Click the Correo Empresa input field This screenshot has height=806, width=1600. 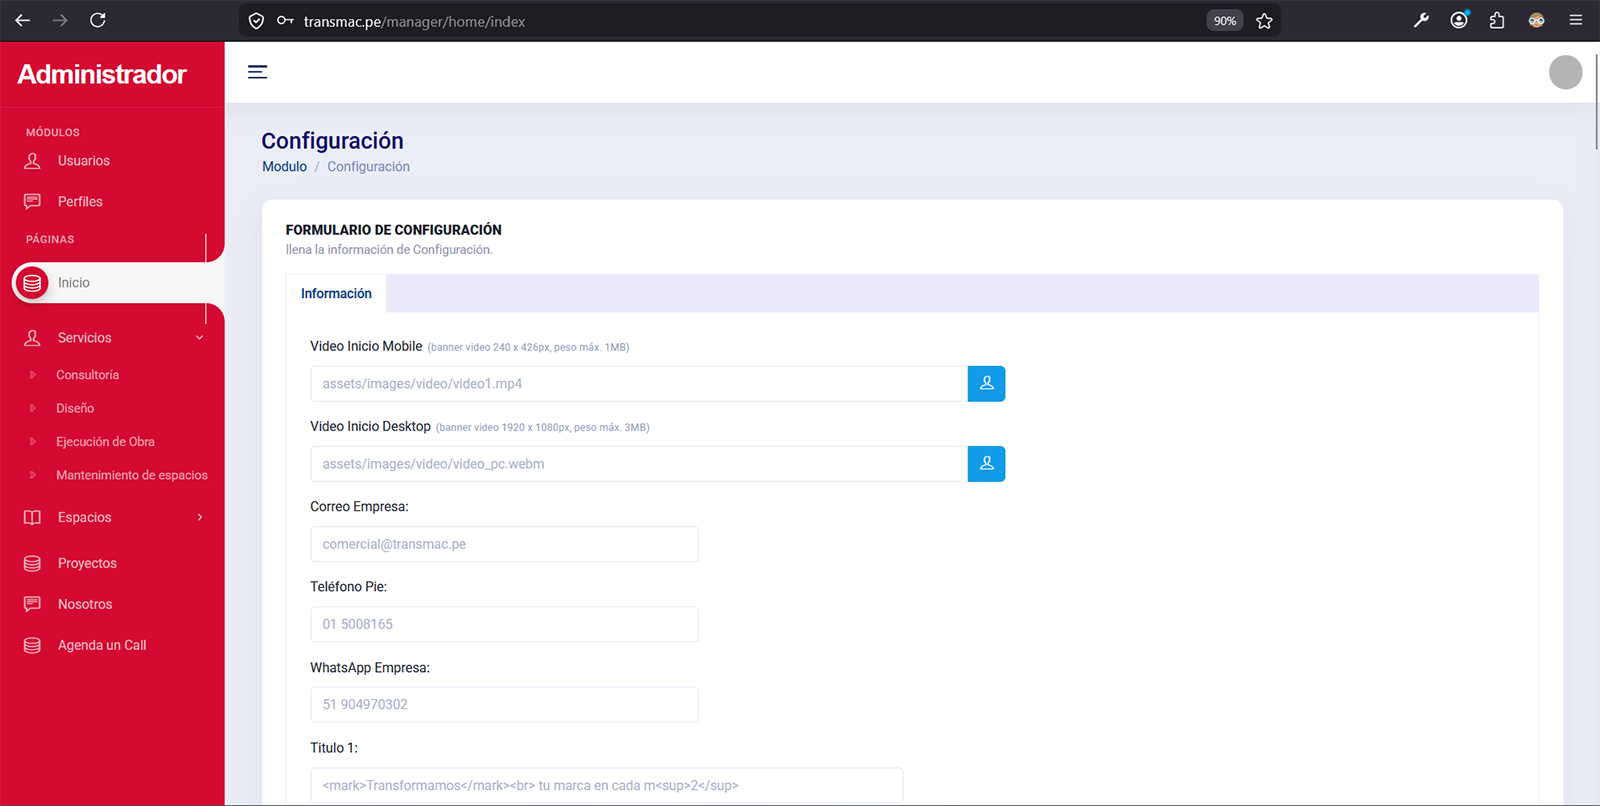(x=504, y=544)
